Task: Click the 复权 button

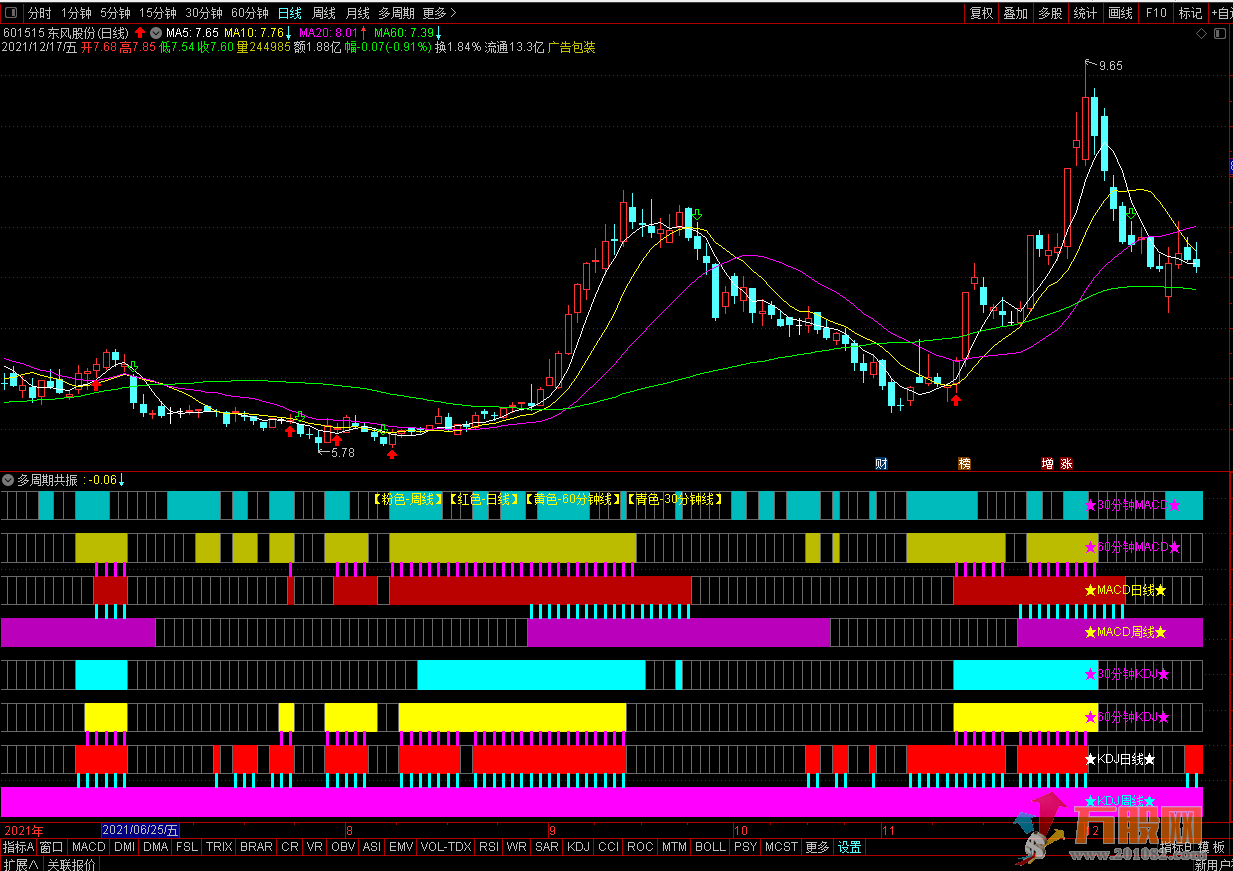Action: pos(982,13)
